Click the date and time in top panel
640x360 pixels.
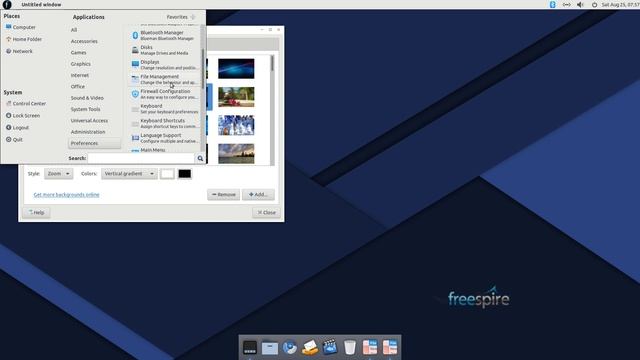tap(620, 4)
